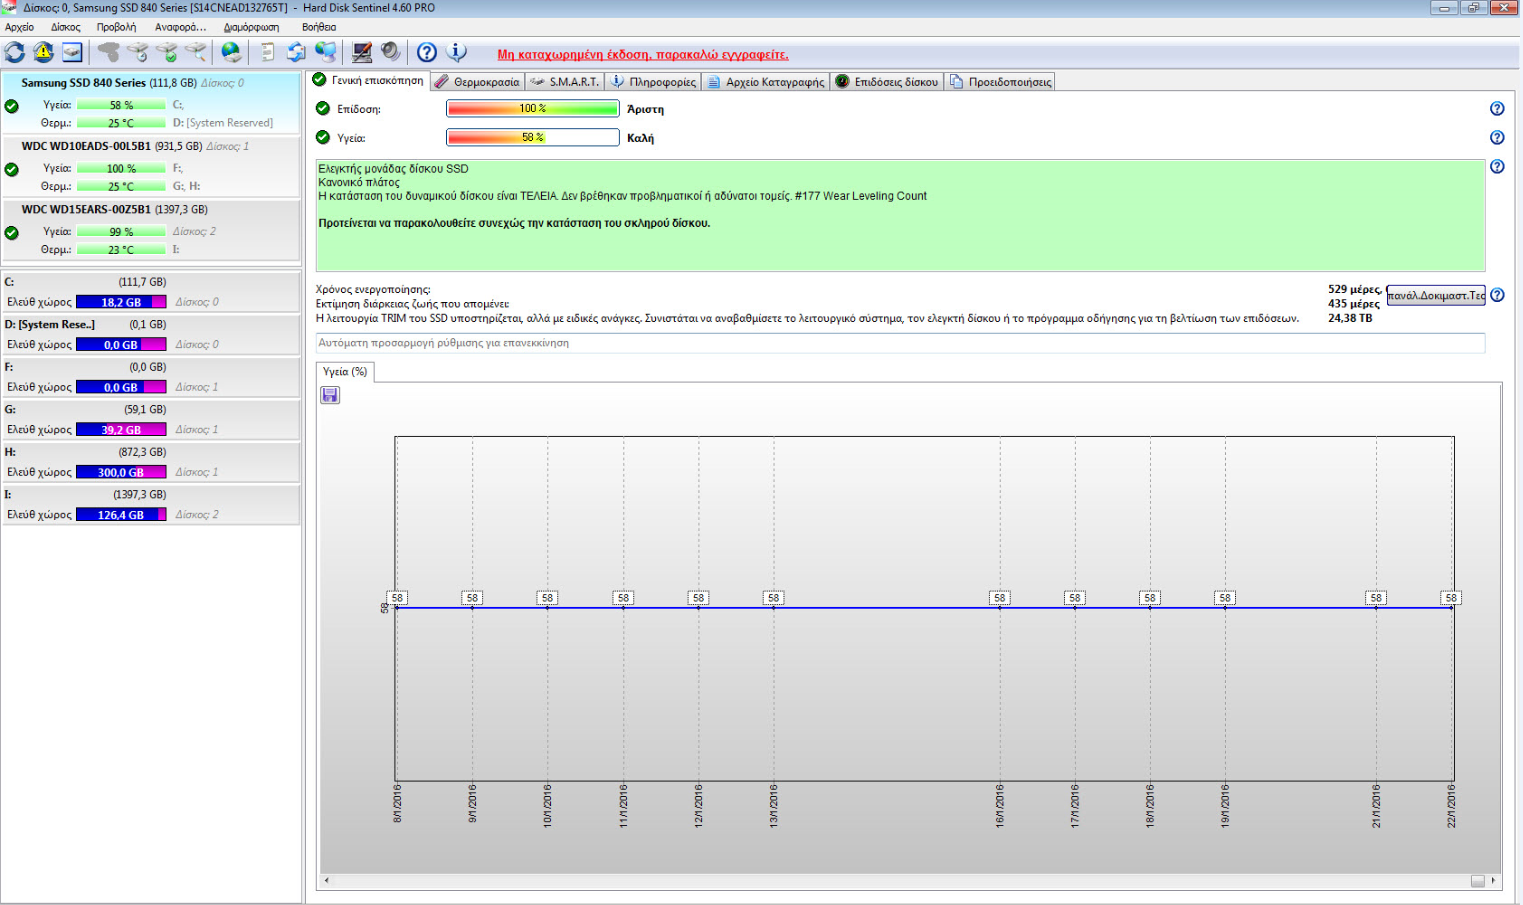Switch to the Επιδόσεις δίσκου tab

point(887,82)
